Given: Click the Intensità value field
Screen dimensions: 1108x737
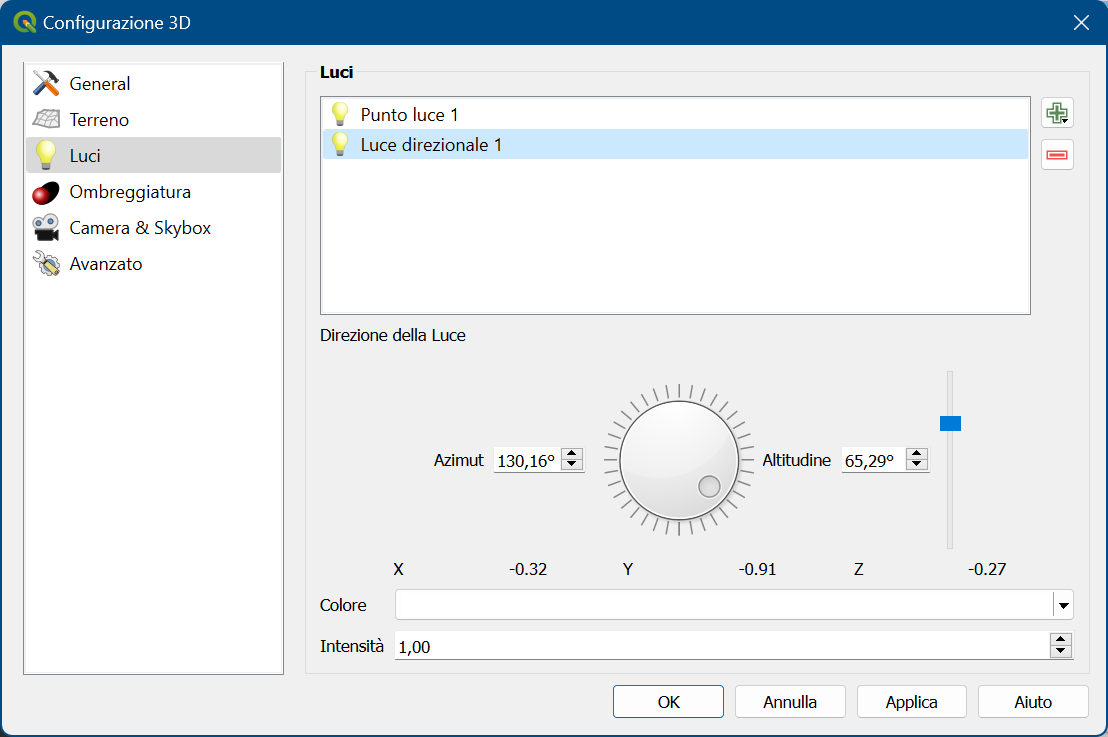Looking at the screenshot, I should 721,646.
